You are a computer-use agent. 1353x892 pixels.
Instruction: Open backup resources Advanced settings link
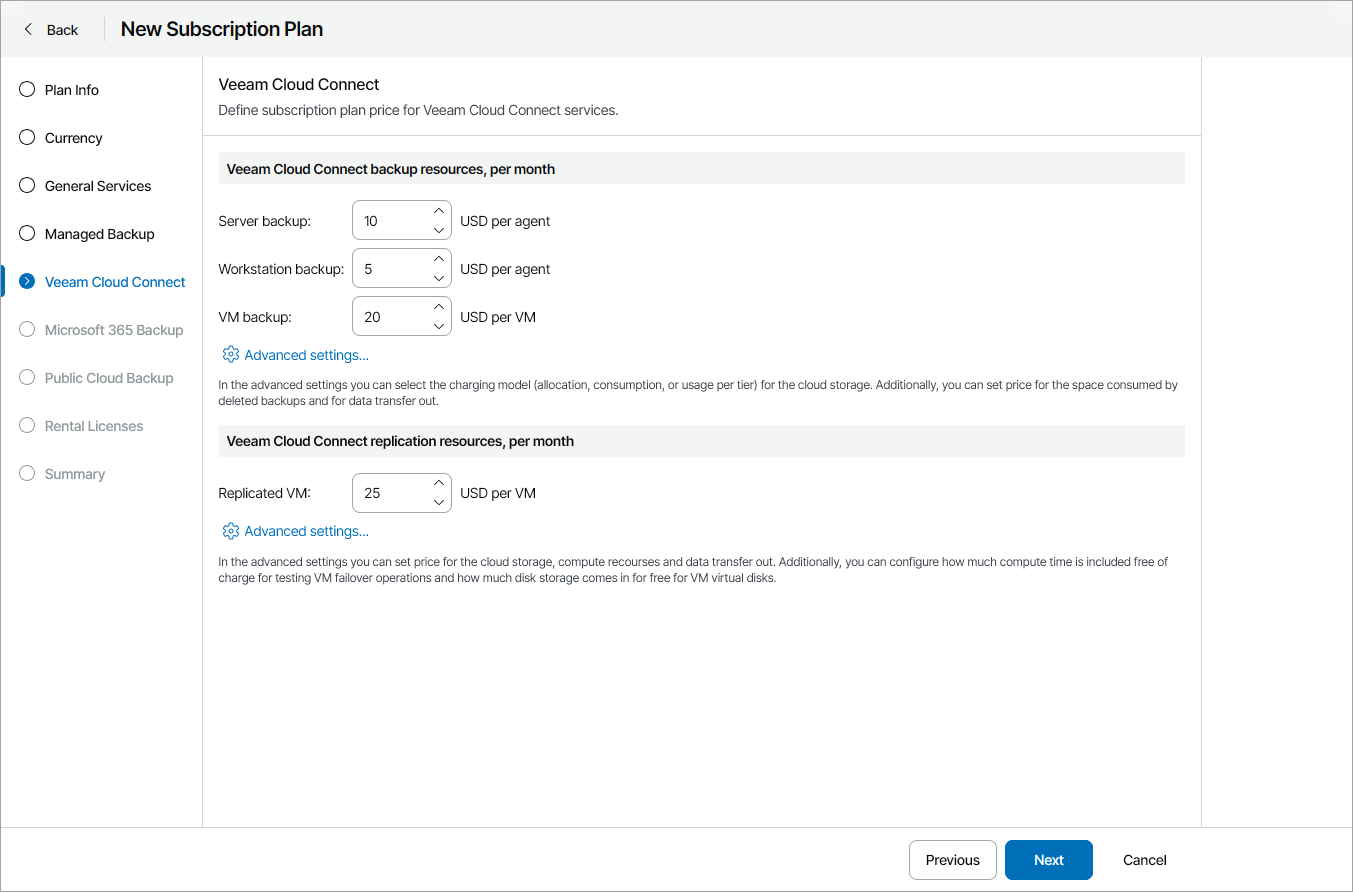coord(306,355)
